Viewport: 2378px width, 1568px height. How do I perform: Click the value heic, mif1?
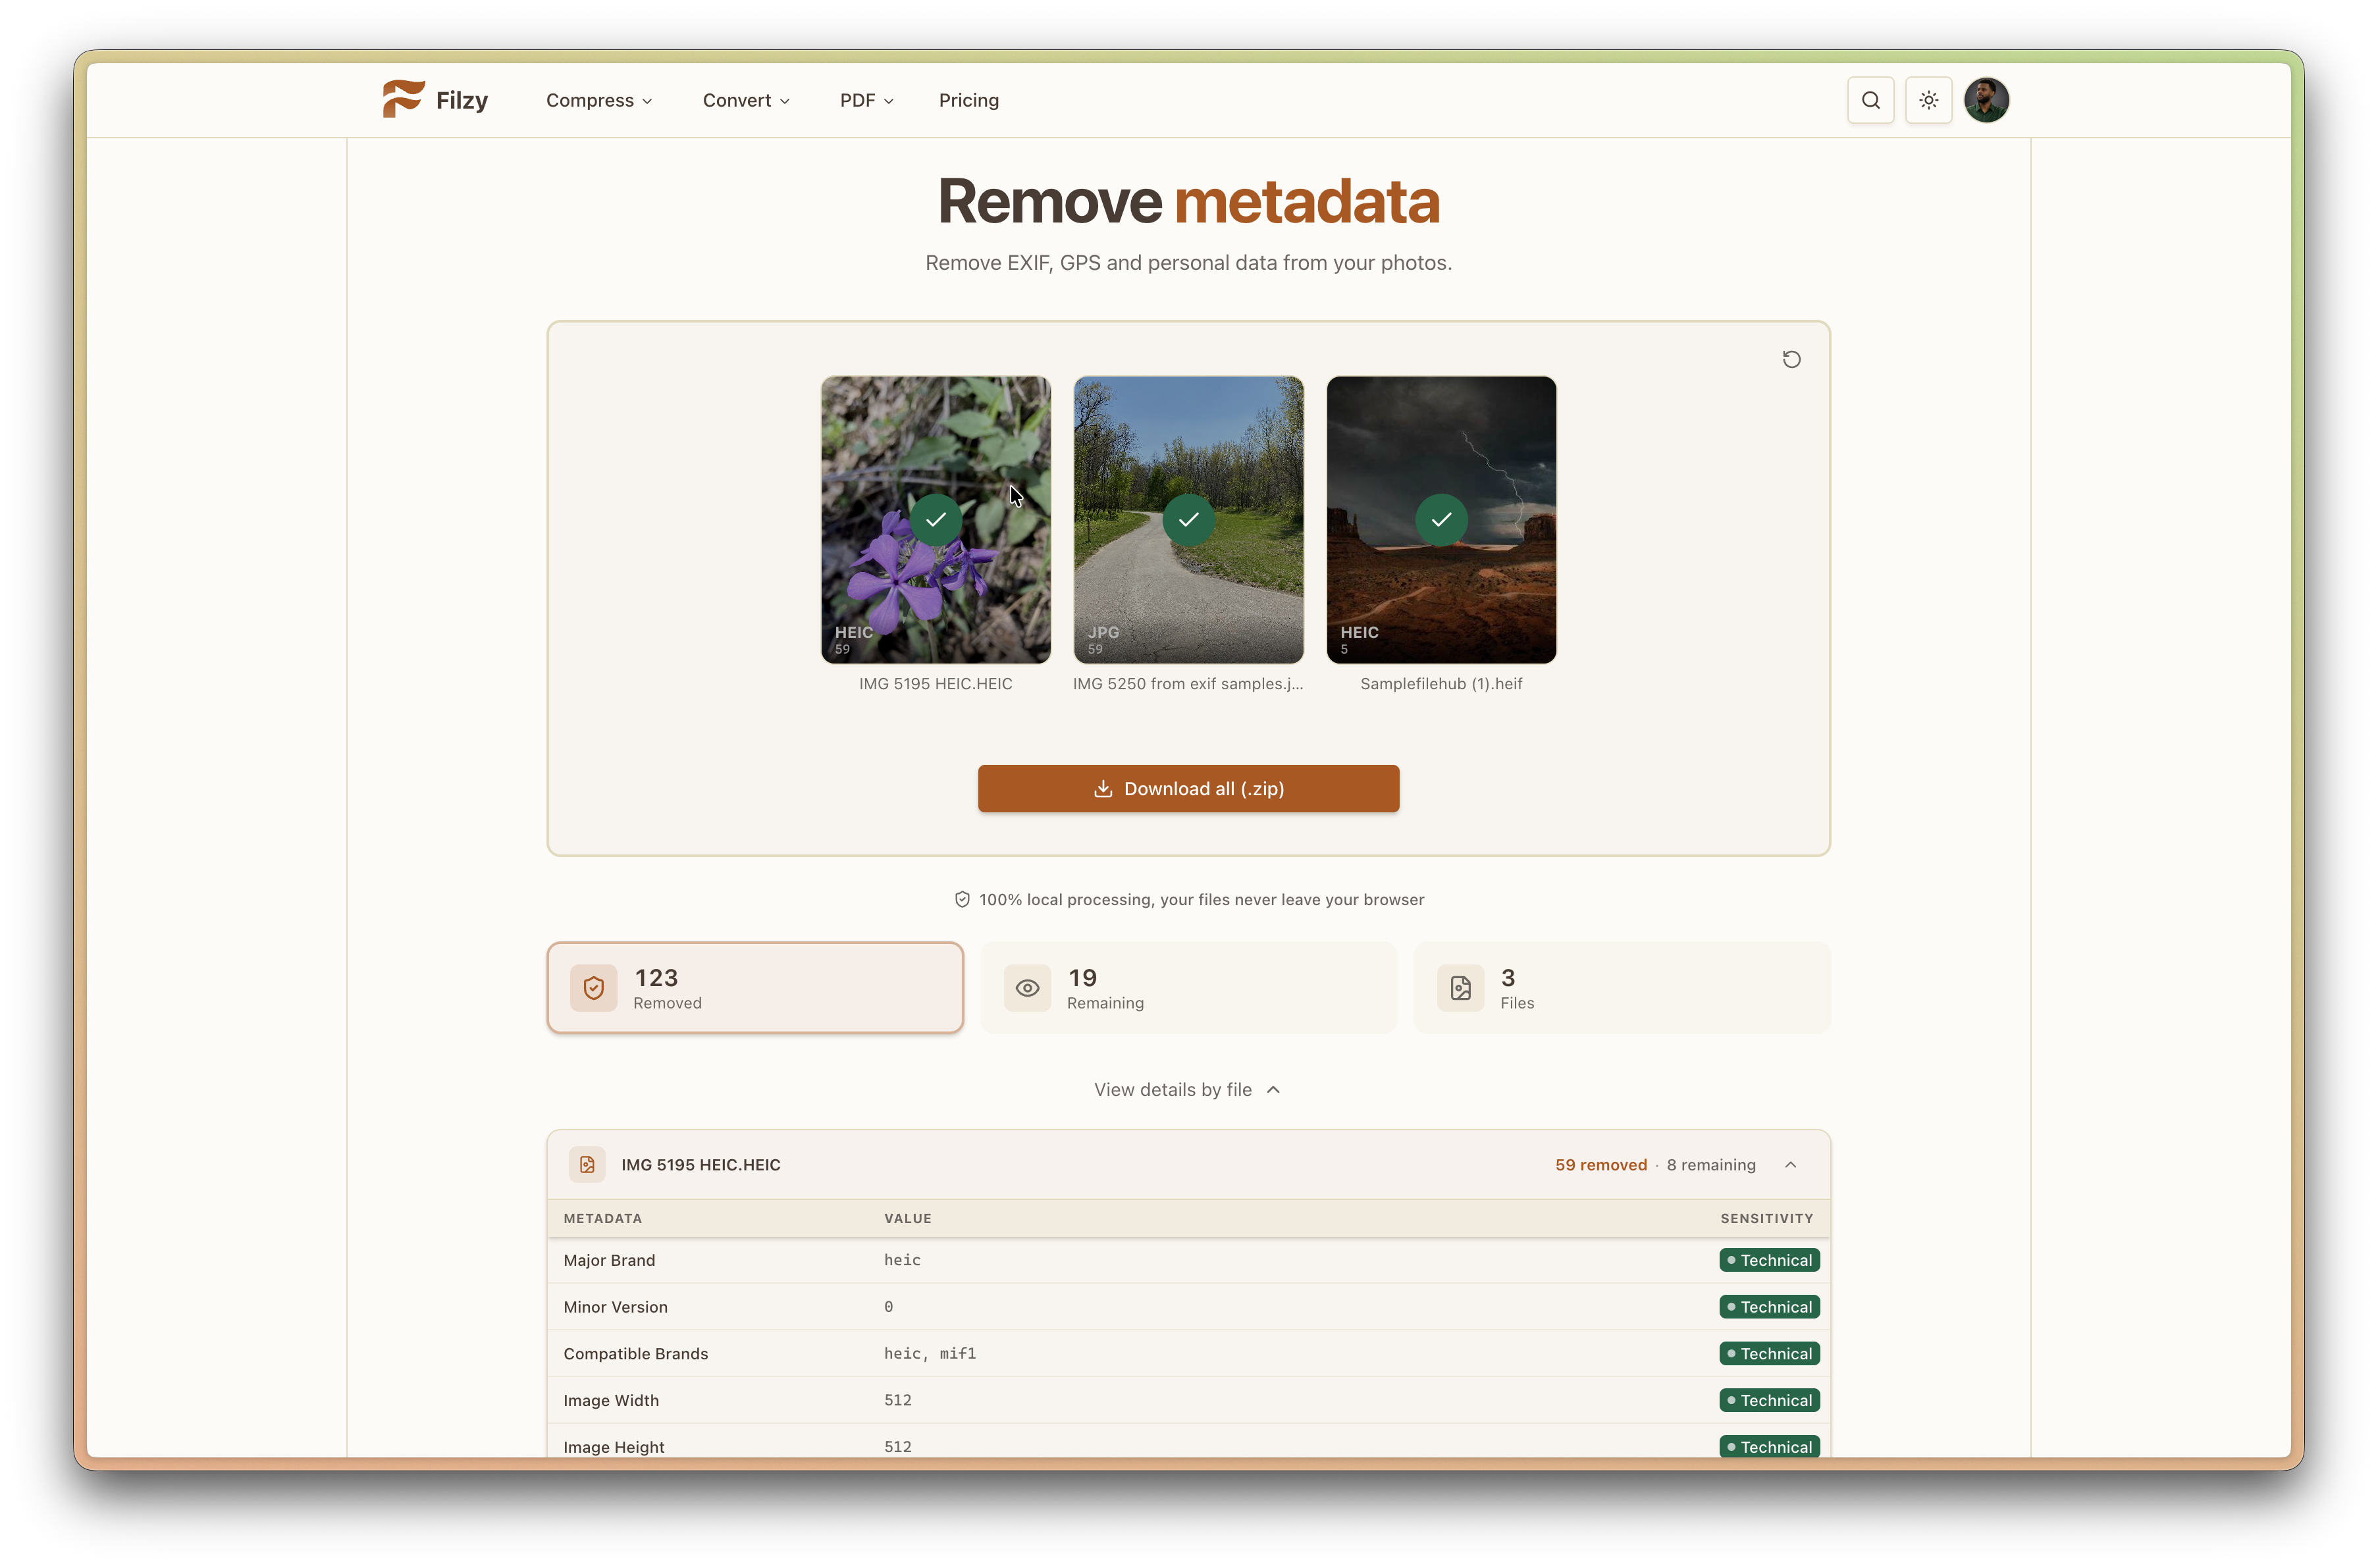click(929, 1354)
